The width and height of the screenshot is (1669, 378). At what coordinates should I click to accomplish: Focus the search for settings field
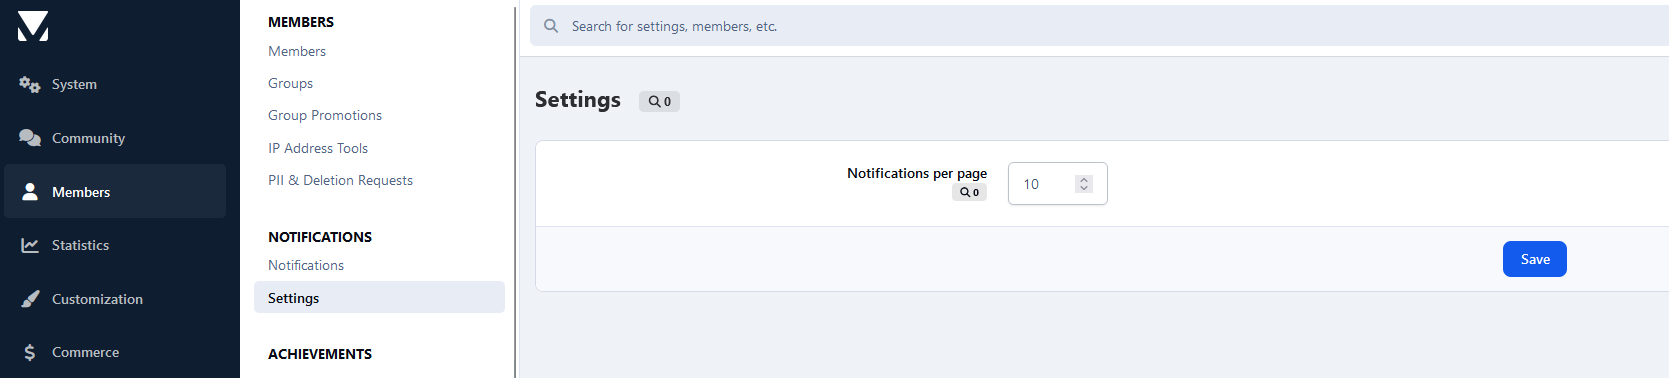tap(1099, 26)
